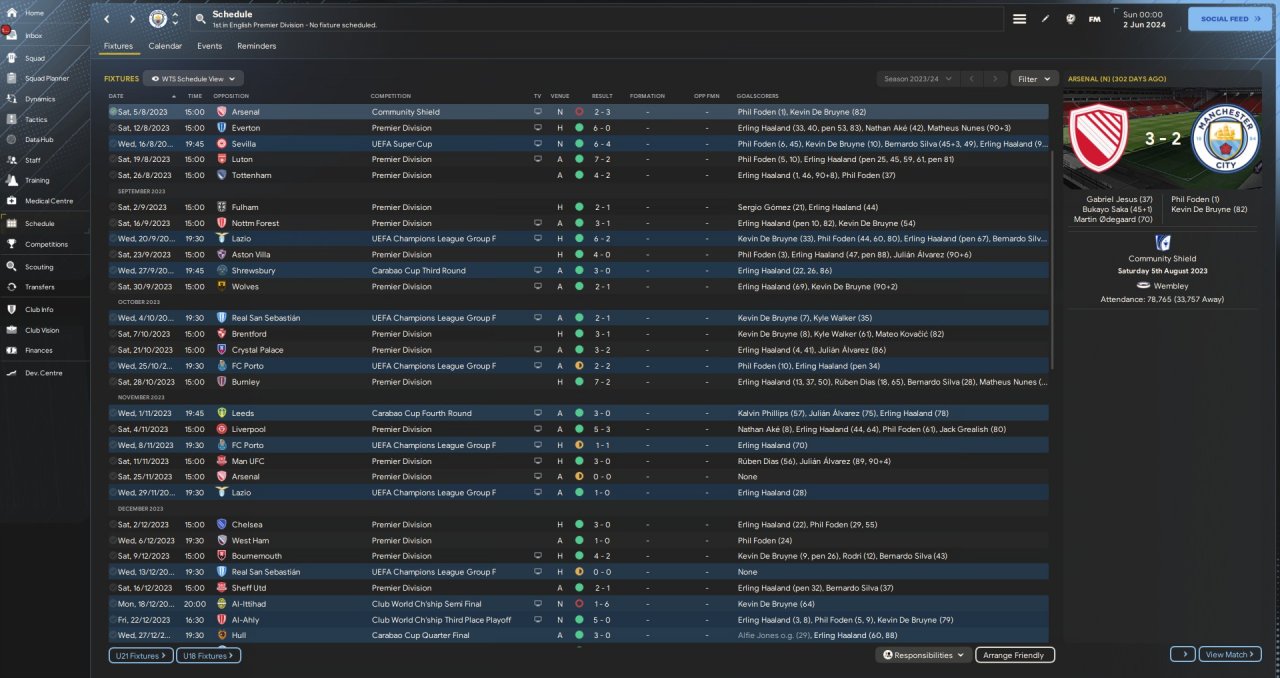Viewport: 1280px width, 678px height.
Task: Open the Scouting sidebar icon
Action: [12, 267]
